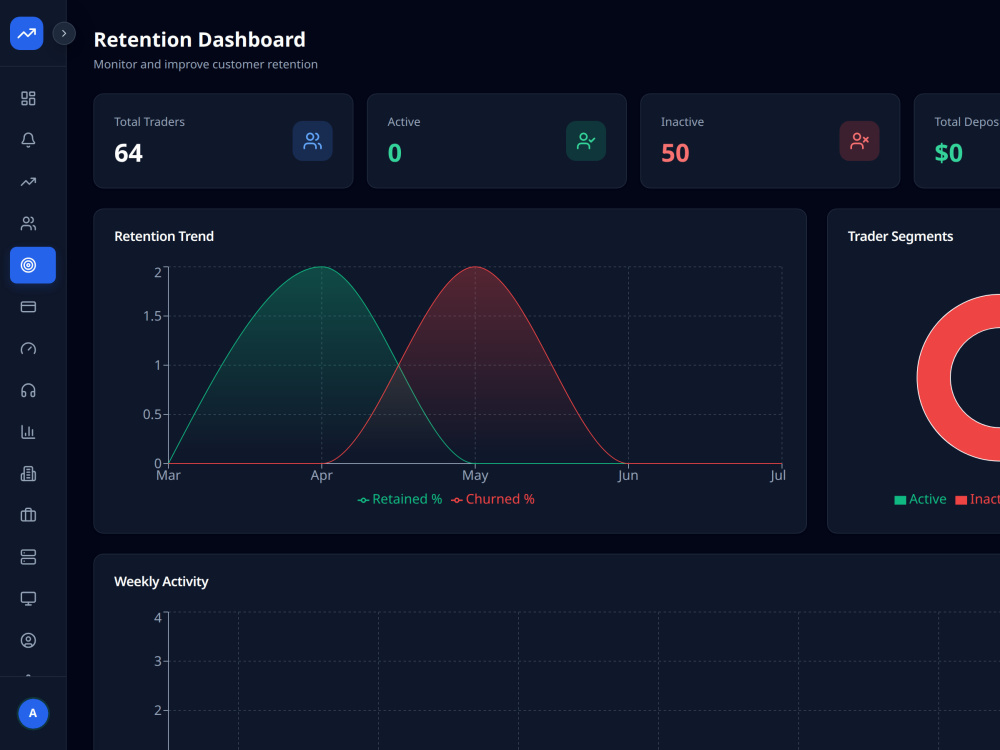
Task: Click the Total Traders users icon
Action: tap(312, 141)
